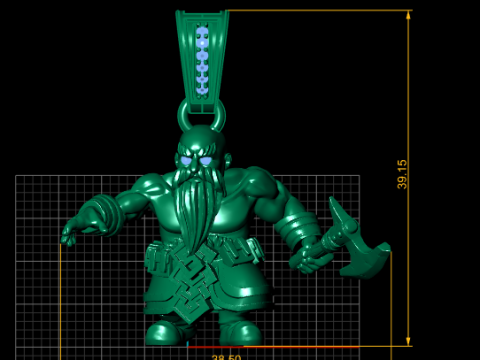The image size is (480, 360).
Task: Click the red horizontal axis line at the bottom
Action: click(273, 347)
